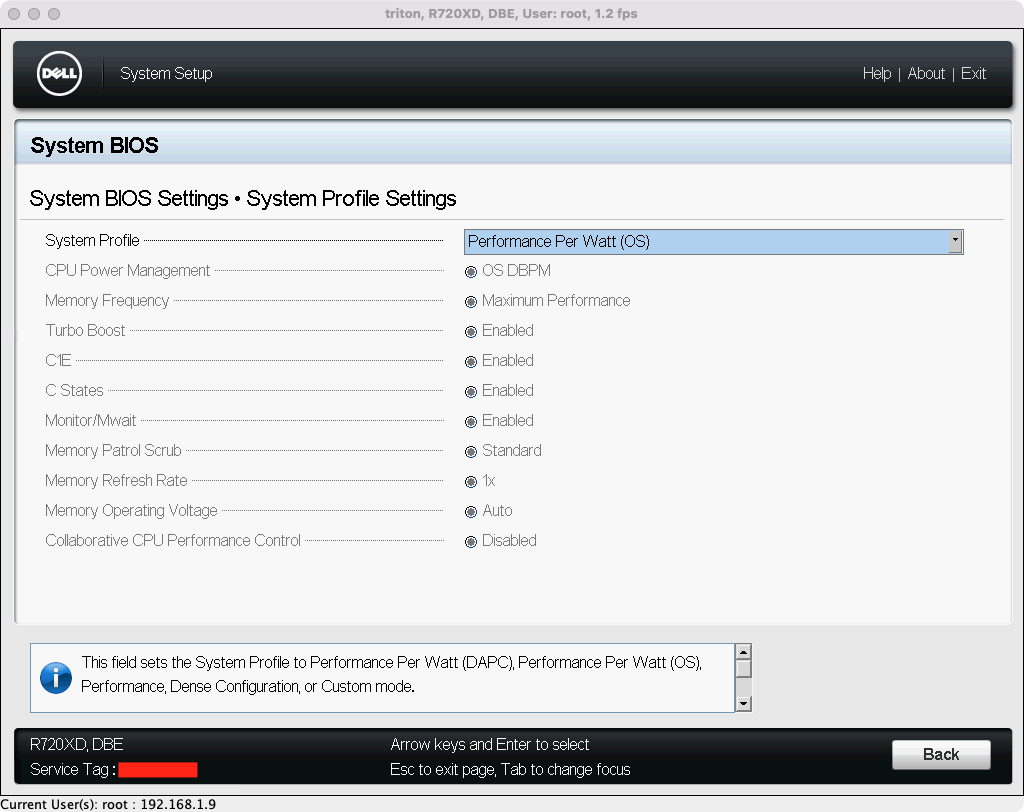This screenshot has height=812, width=1024.
Task: Click the blue info icon in help box
Action: 56,677
